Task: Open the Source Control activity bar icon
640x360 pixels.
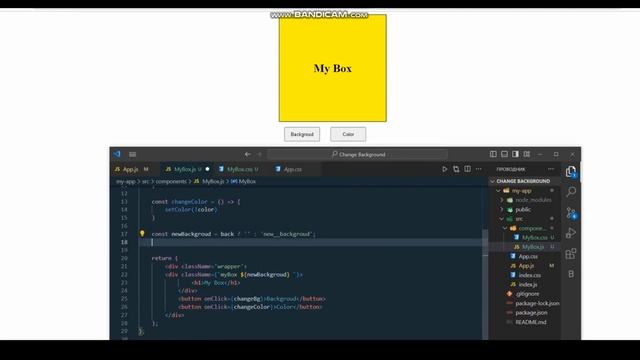Action: pos(571,213)
